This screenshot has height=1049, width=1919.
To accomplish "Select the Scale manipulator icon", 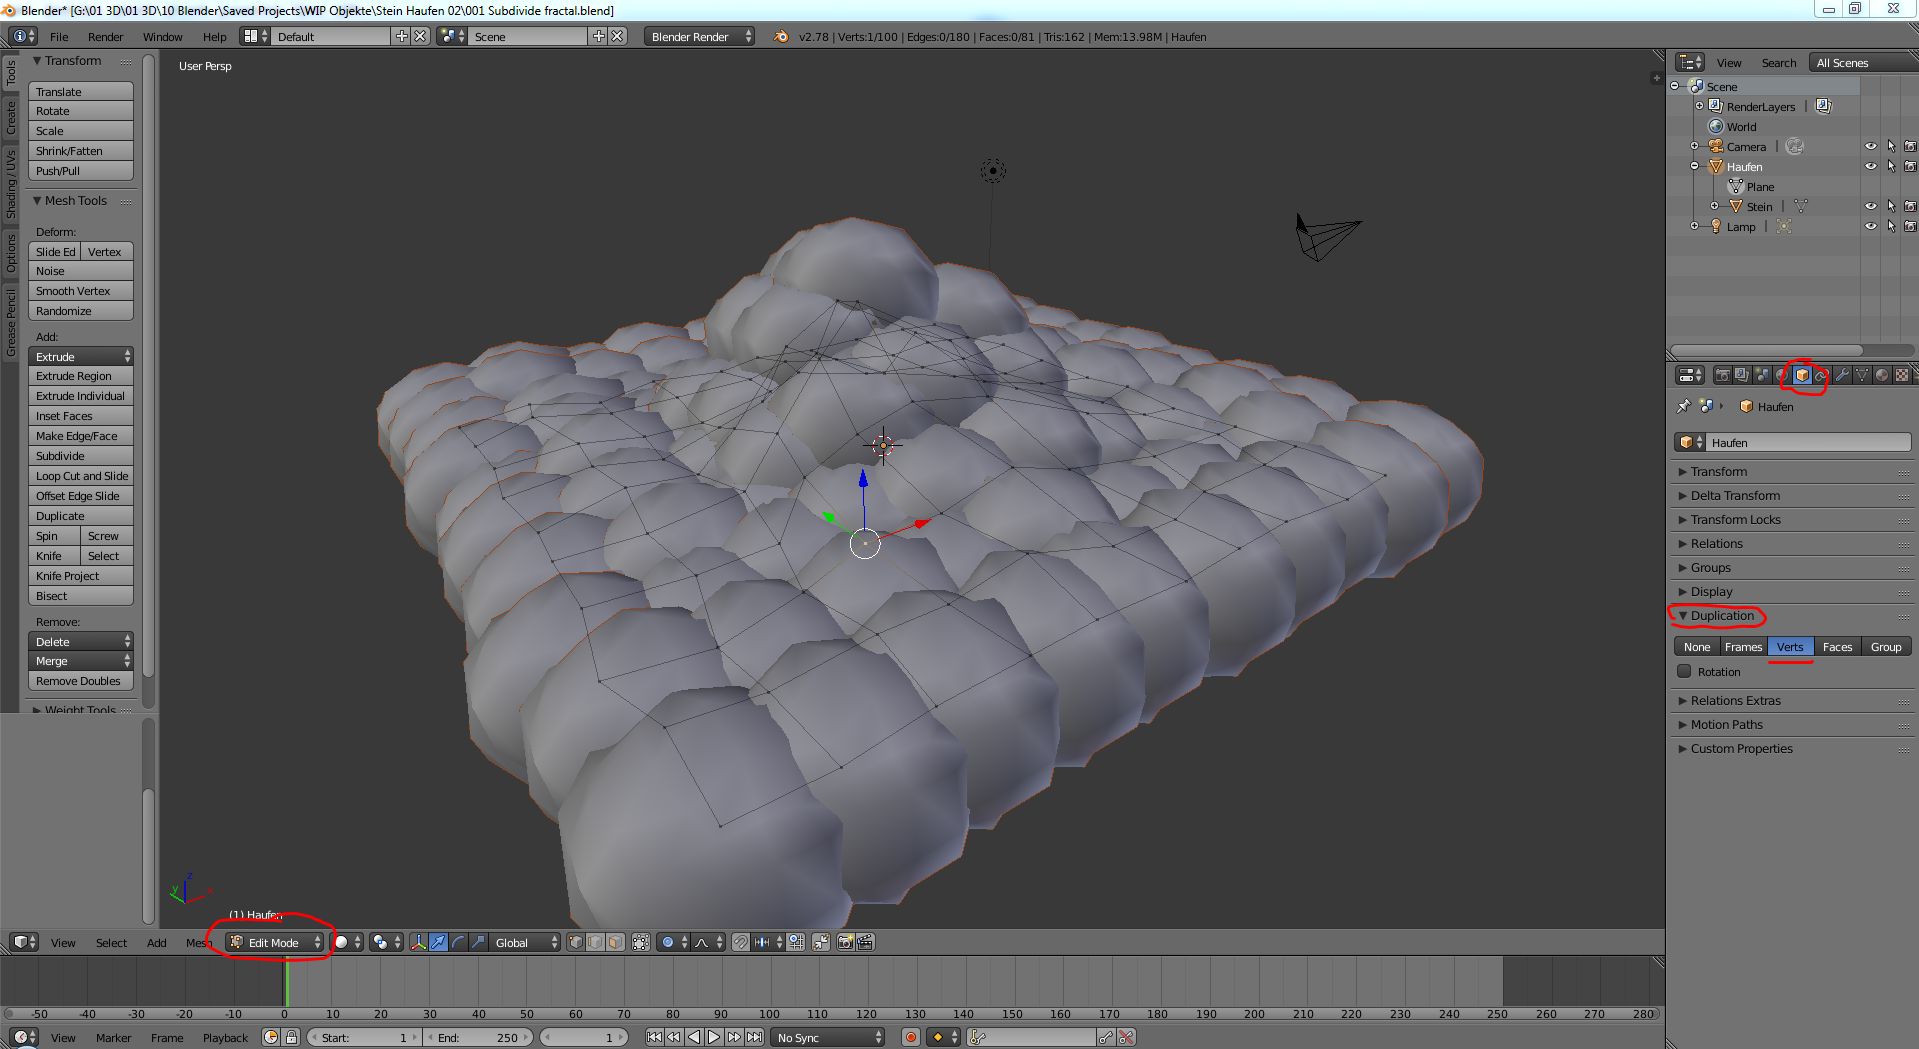I will coord(478,942).
